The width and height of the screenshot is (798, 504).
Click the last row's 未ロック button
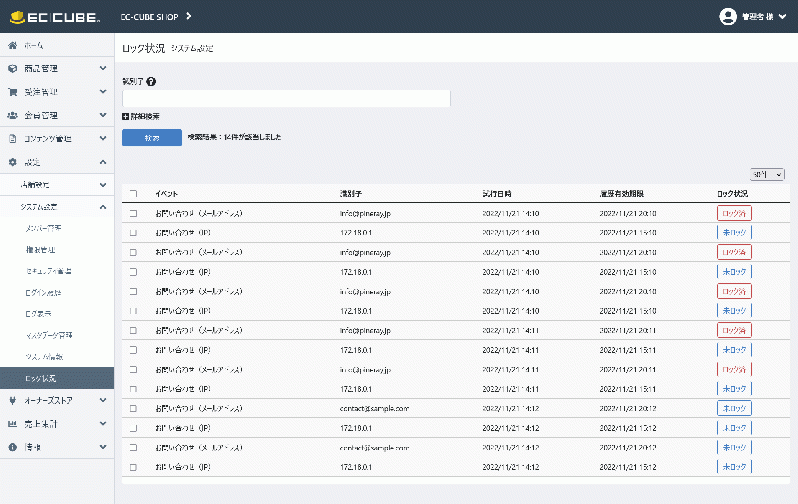[734, 467]
